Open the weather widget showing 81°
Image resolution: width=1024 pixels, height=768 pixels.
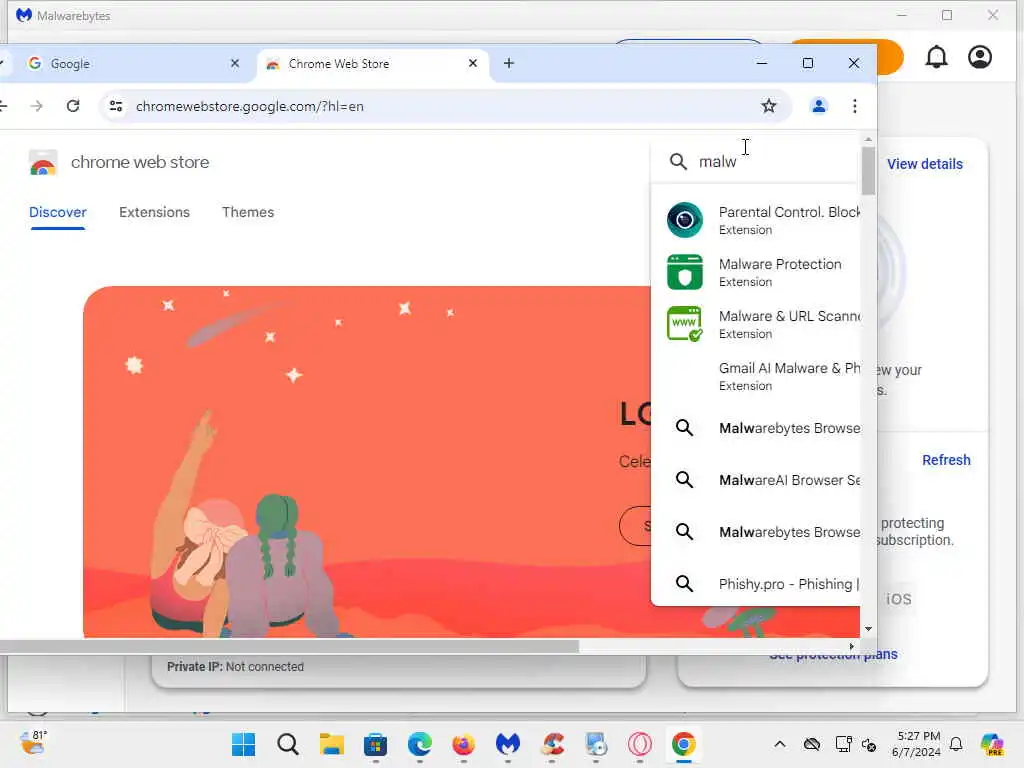33,743
